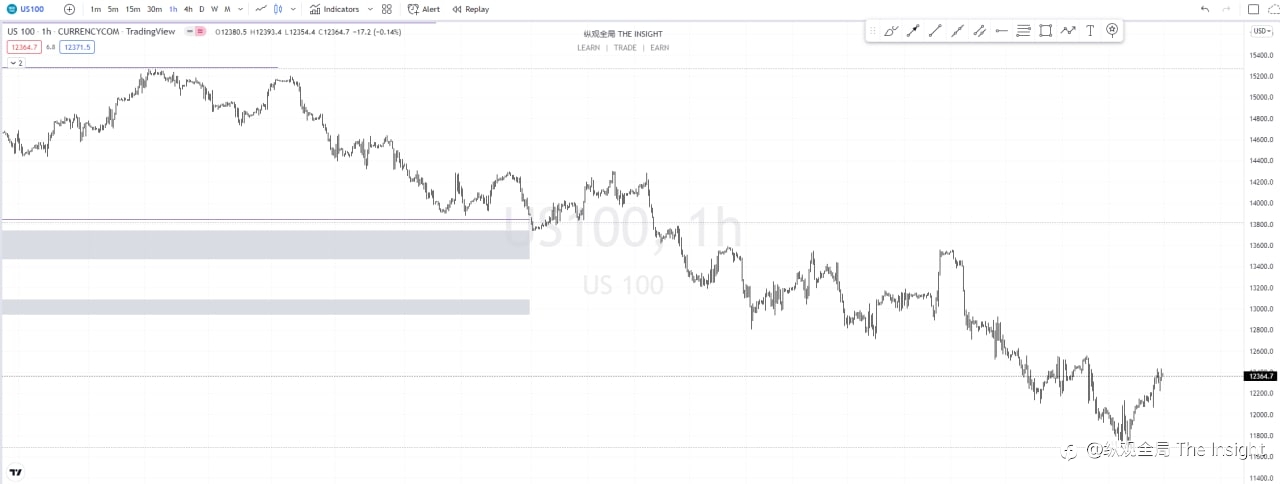1280x484 pixels.
Task: Pick the Parallel channel drawing tool
Action: (x=979, y=31)
